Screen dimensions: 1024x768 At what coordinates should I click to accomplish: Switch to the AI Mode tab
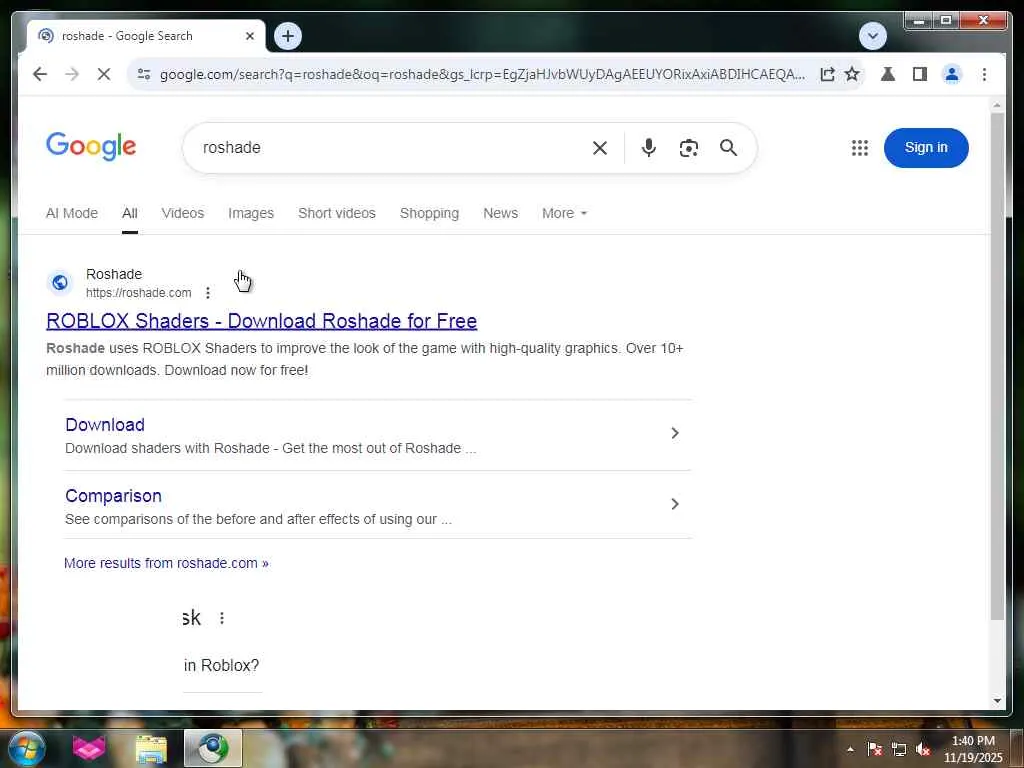(72, 213)
